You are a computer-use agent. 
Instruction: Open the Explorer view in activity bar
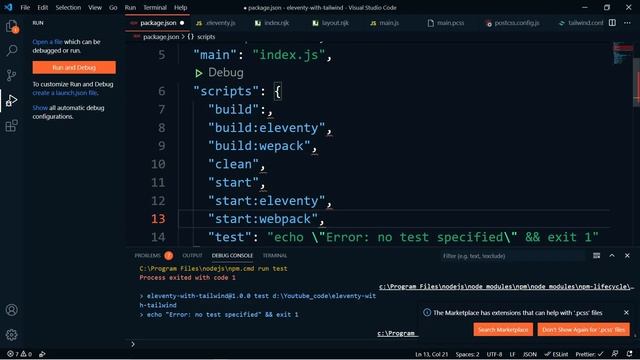[x=12, y=26]
